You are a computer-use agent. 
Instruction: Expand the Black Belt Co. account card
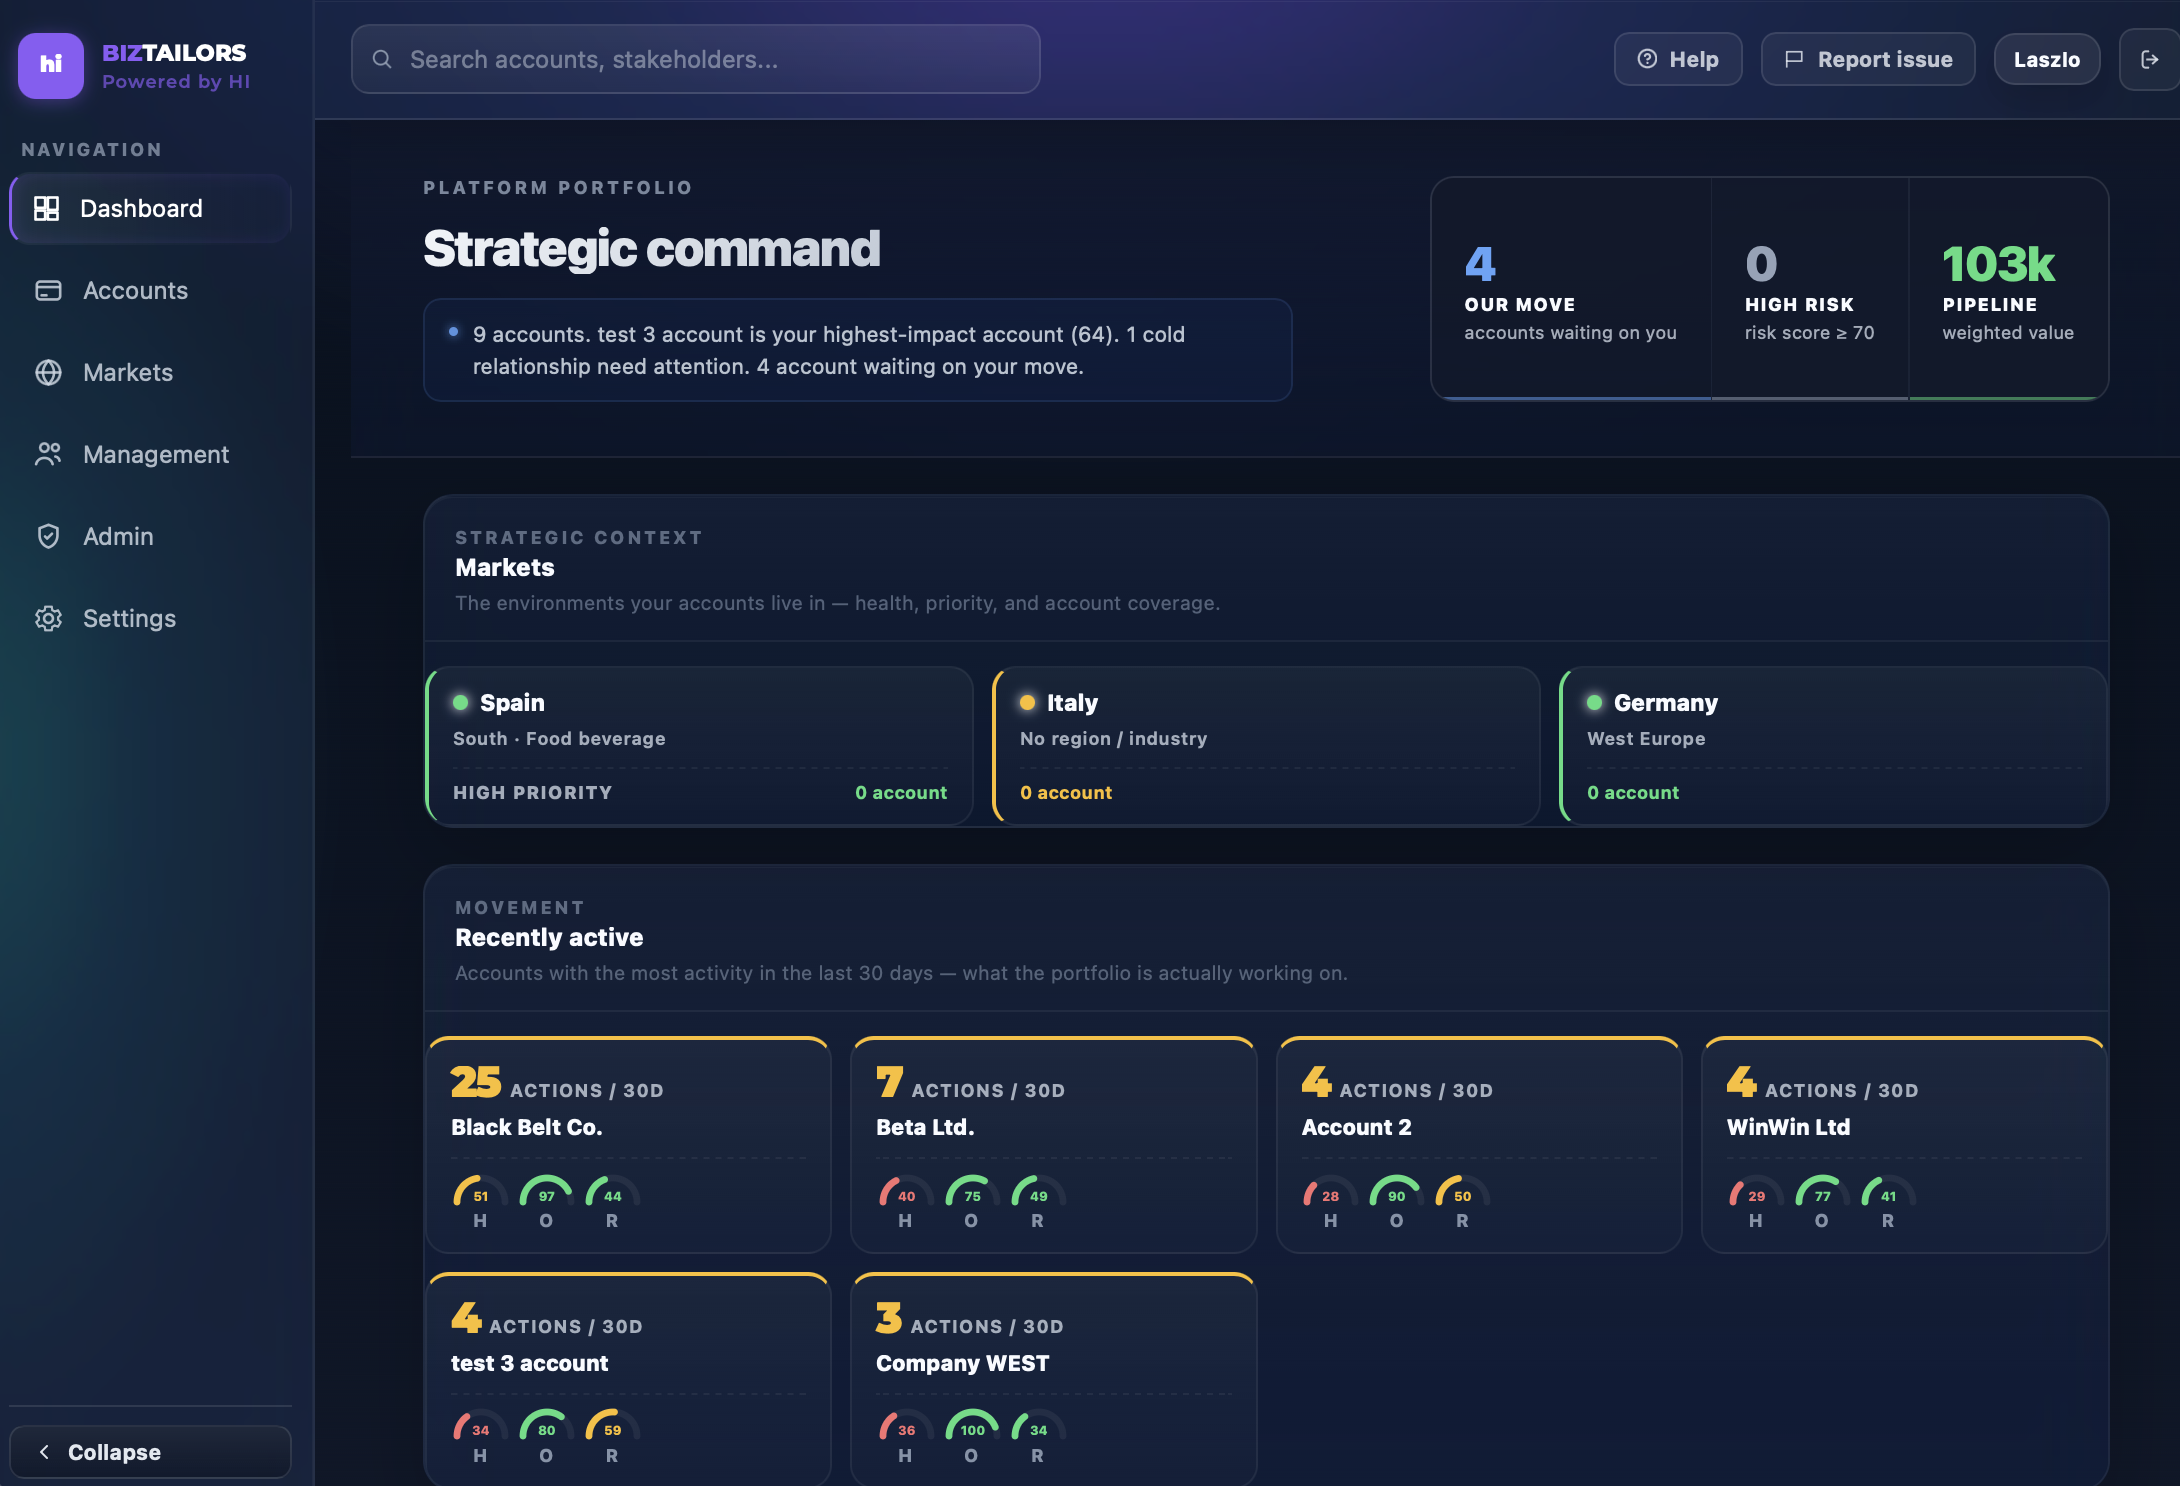point(628,1145)
